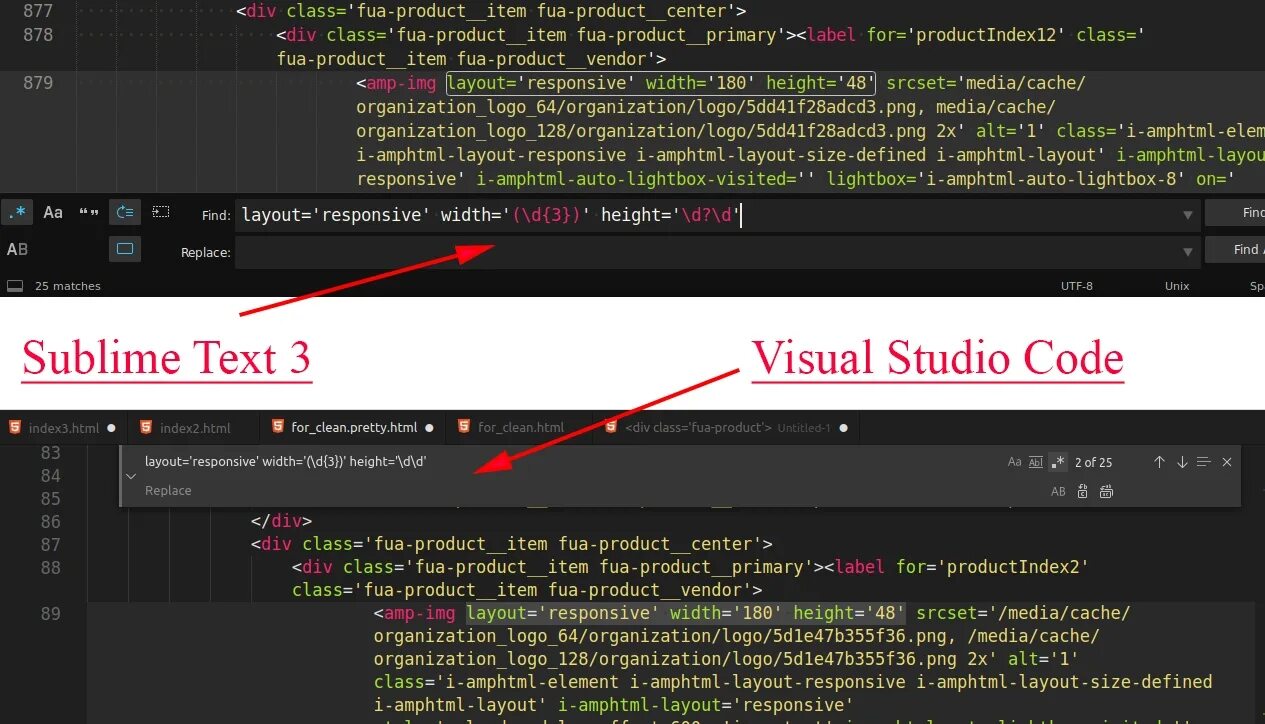Viewport: 1265px width, 724px height.
Task: Close the VS Code find widget
Action: click(x=1227, y=462)
